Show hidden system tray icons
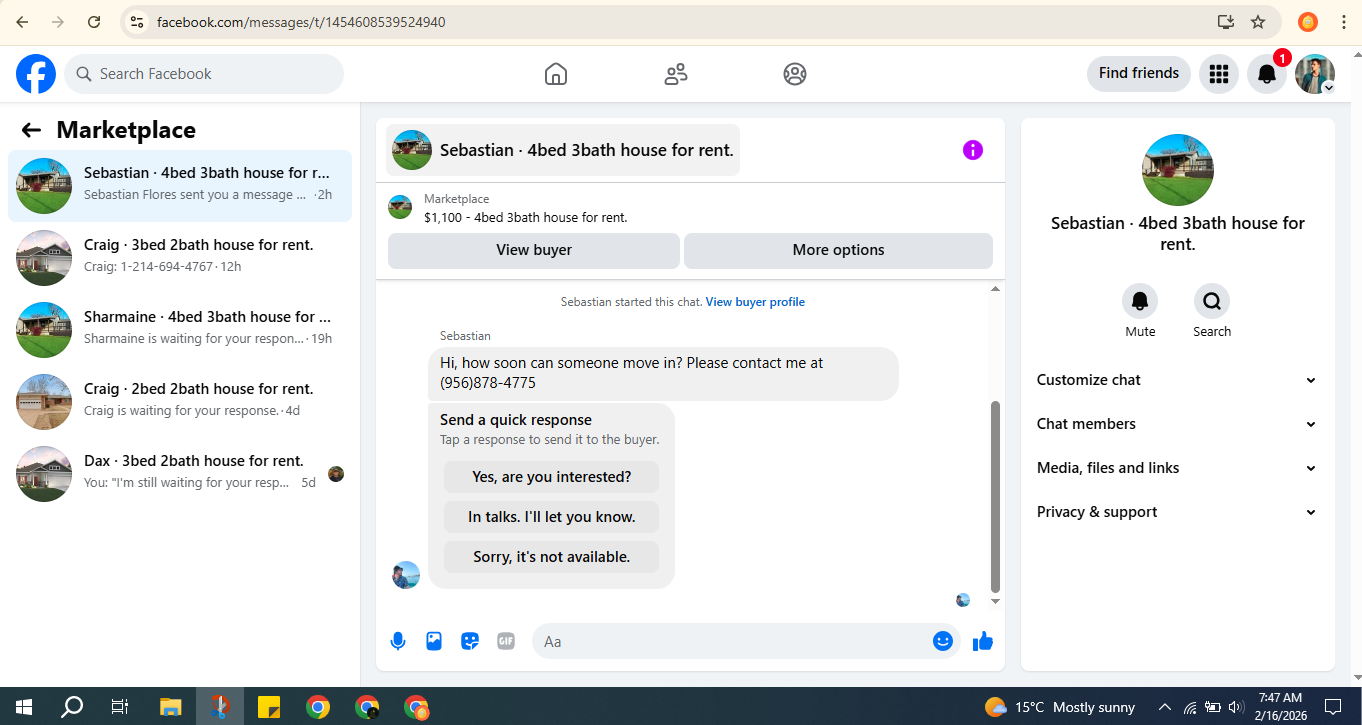 click(x=1165, y=707)
